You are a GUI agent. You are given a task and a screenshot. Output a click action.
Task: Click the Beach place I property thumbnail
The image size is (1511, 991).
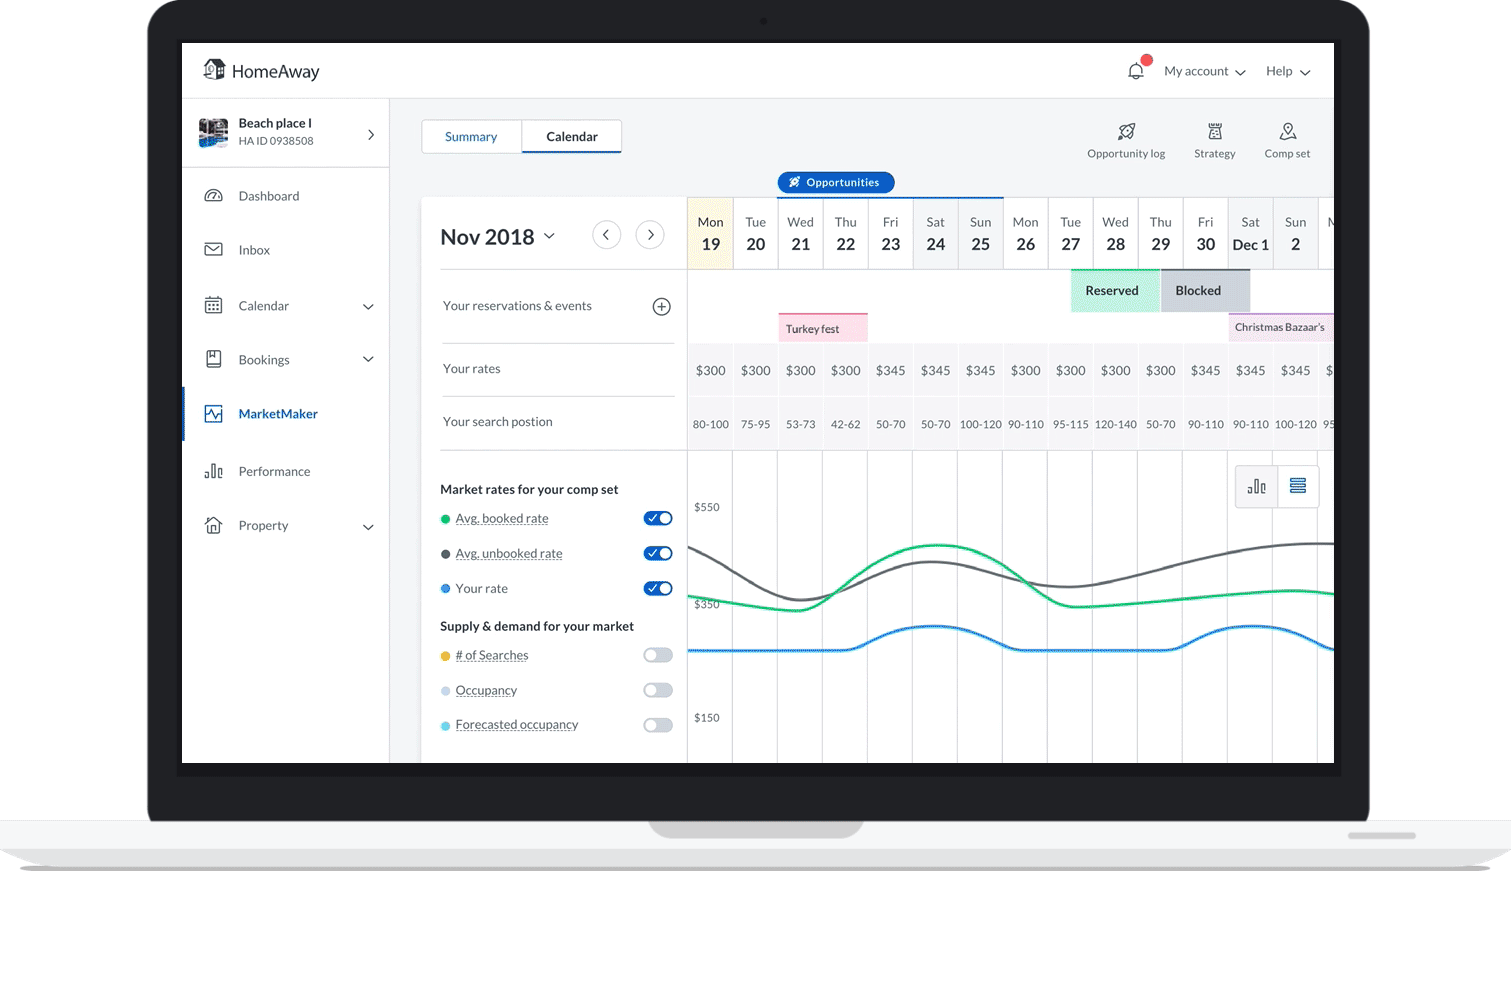point(213,132)
